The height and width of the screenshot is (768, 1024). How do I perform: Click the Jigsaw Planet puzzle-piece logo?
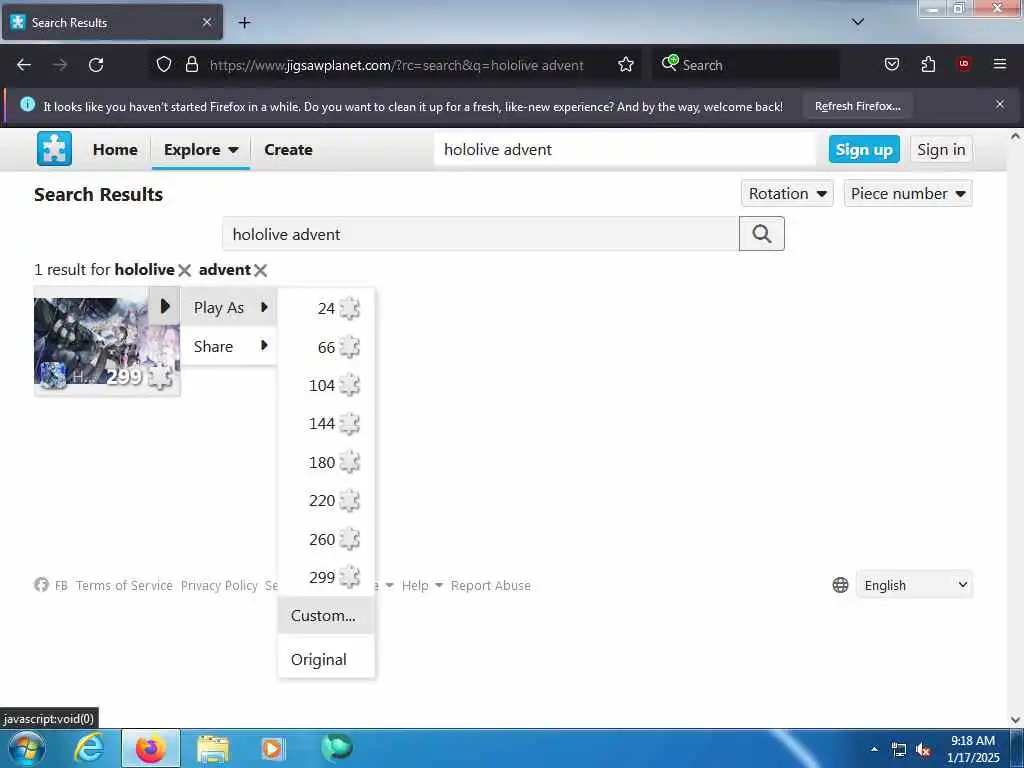[54, 149]
